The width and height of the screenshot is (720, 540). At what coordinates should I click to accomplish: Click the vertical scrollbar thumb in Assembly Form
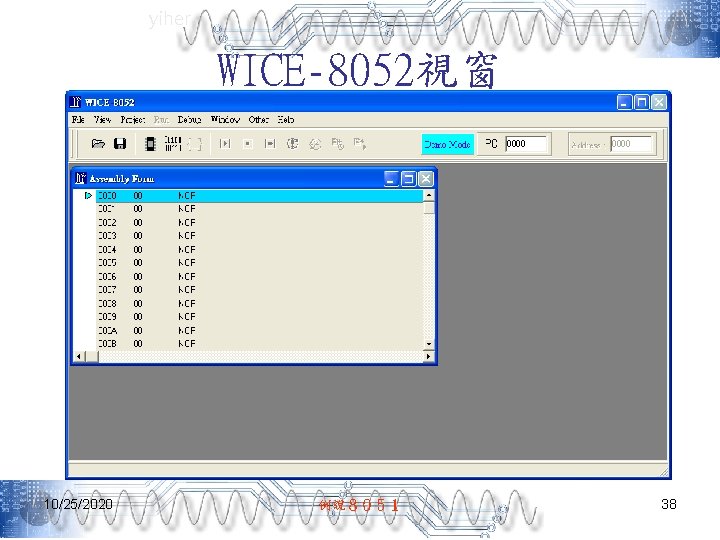(429, 208)
